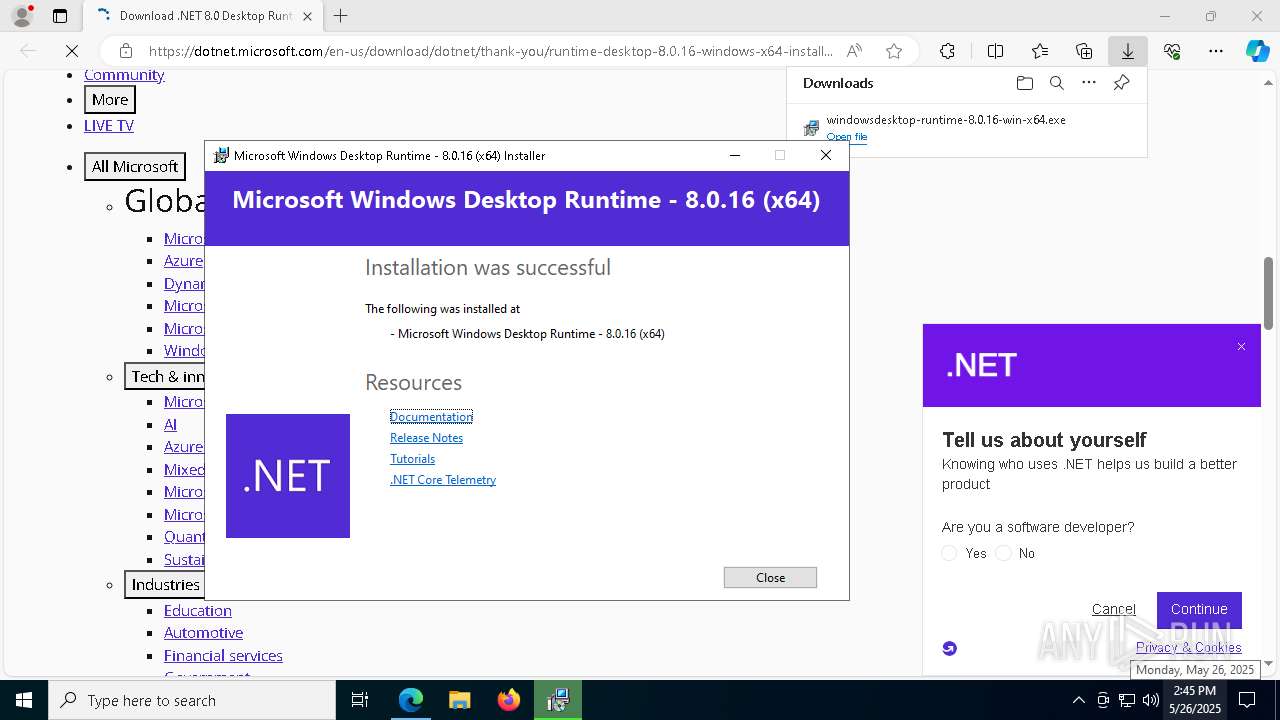Open the Favorites list icon
Screen dimensions: 1280x720
[1040, 51]
